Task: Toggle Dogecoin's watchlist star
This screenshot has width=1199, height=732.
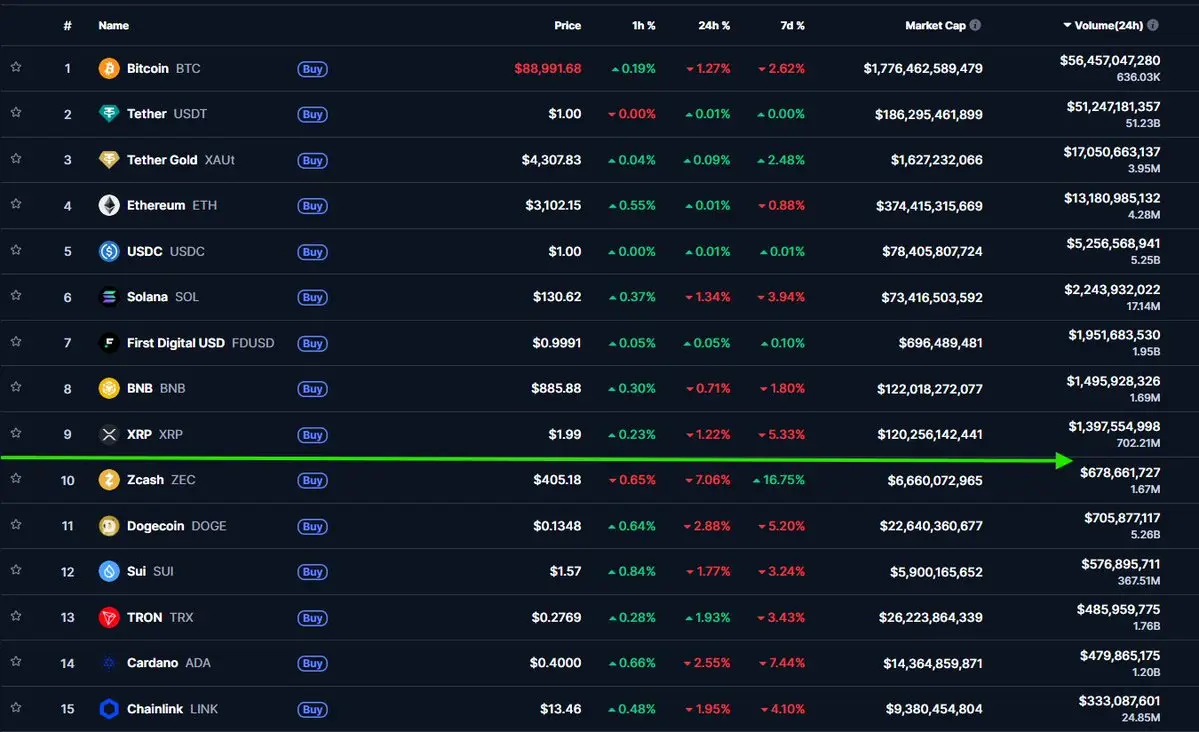Action: pos(16,525)
